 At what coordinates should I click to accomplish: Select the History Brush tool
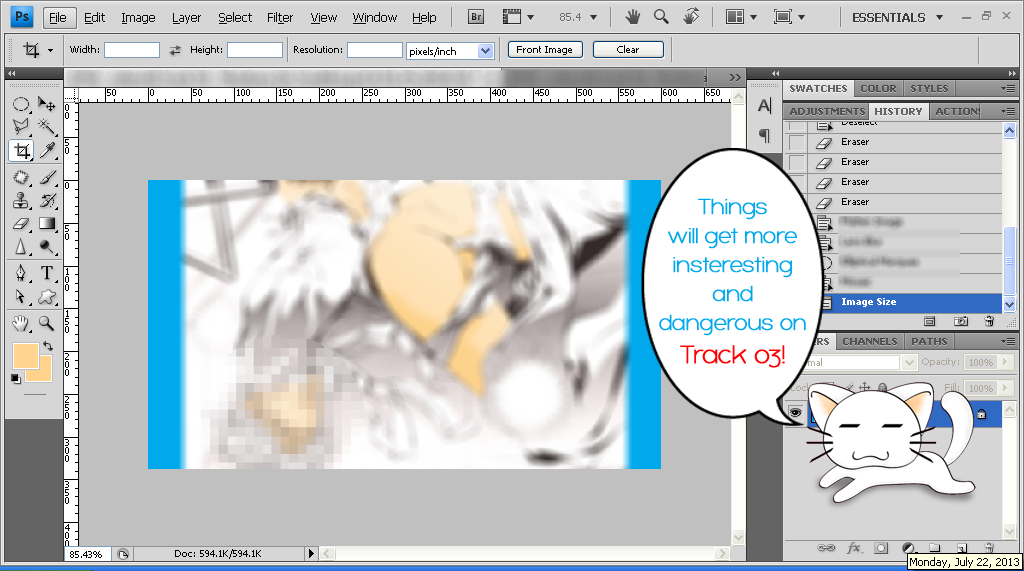46,201
